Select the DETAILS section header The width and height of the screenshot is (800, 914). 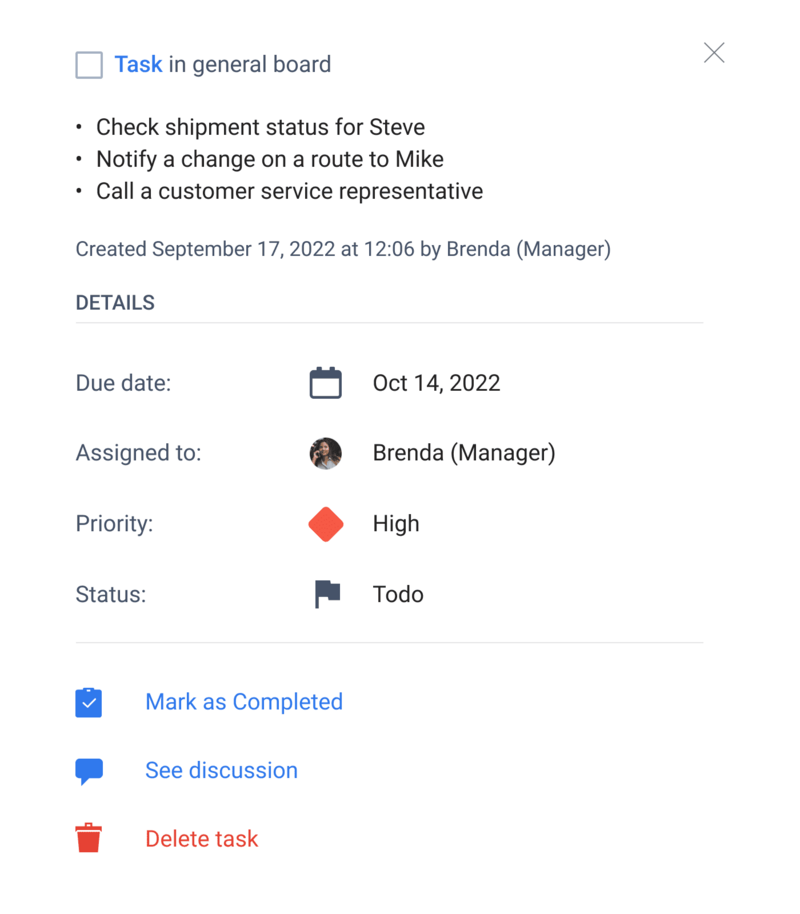click(x=114, y=302)
